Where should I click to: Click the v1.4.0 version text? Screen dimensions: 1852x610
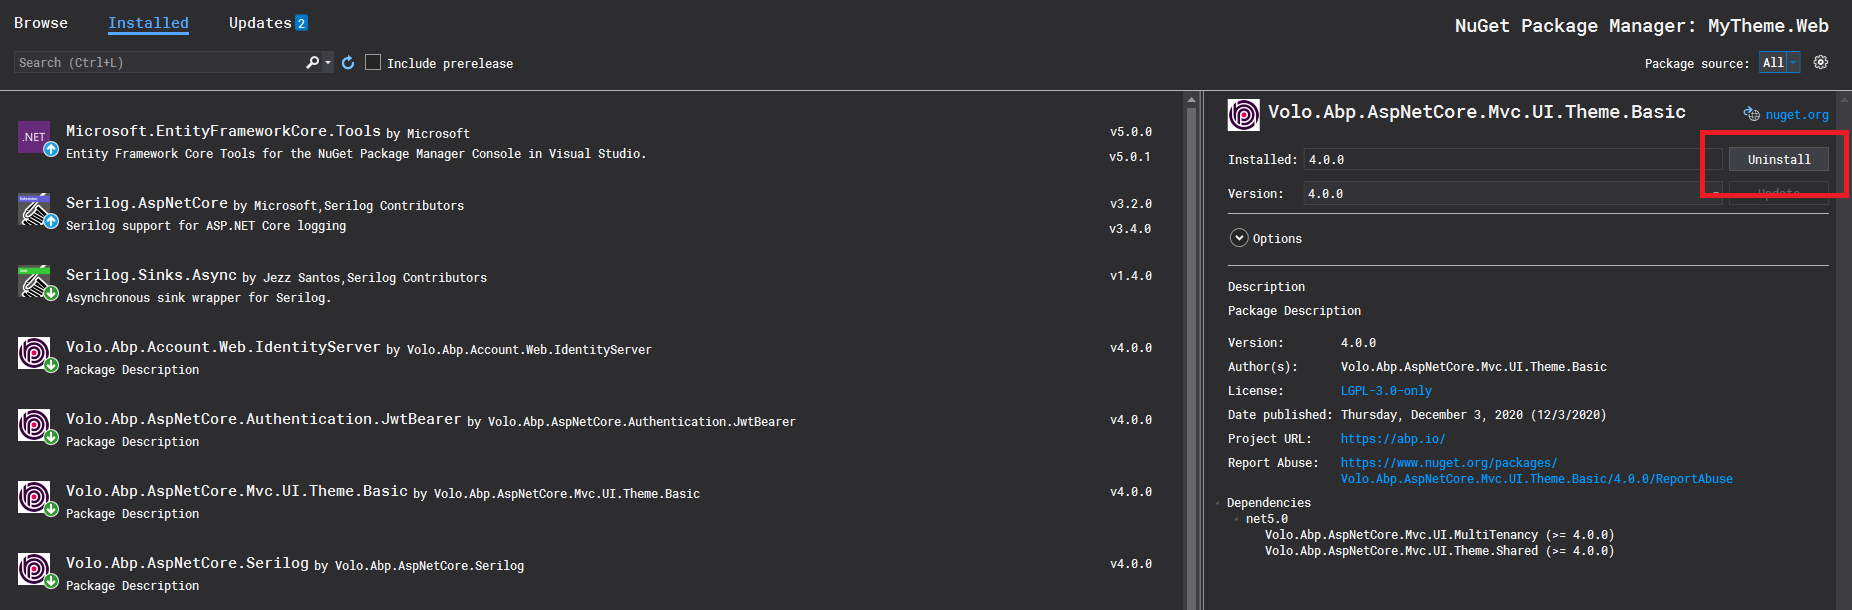(x=1131, y=276)
